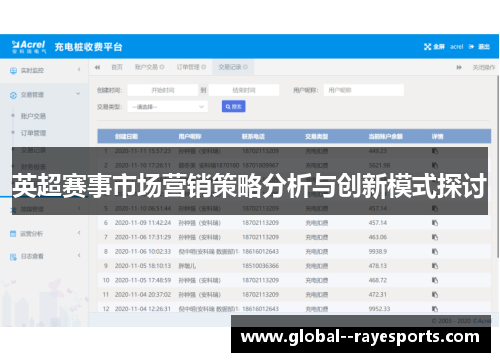This screenshot has height=362, width=500.
Task: Select date 2020-11-09 11:42:24
Action: [143, 223]
